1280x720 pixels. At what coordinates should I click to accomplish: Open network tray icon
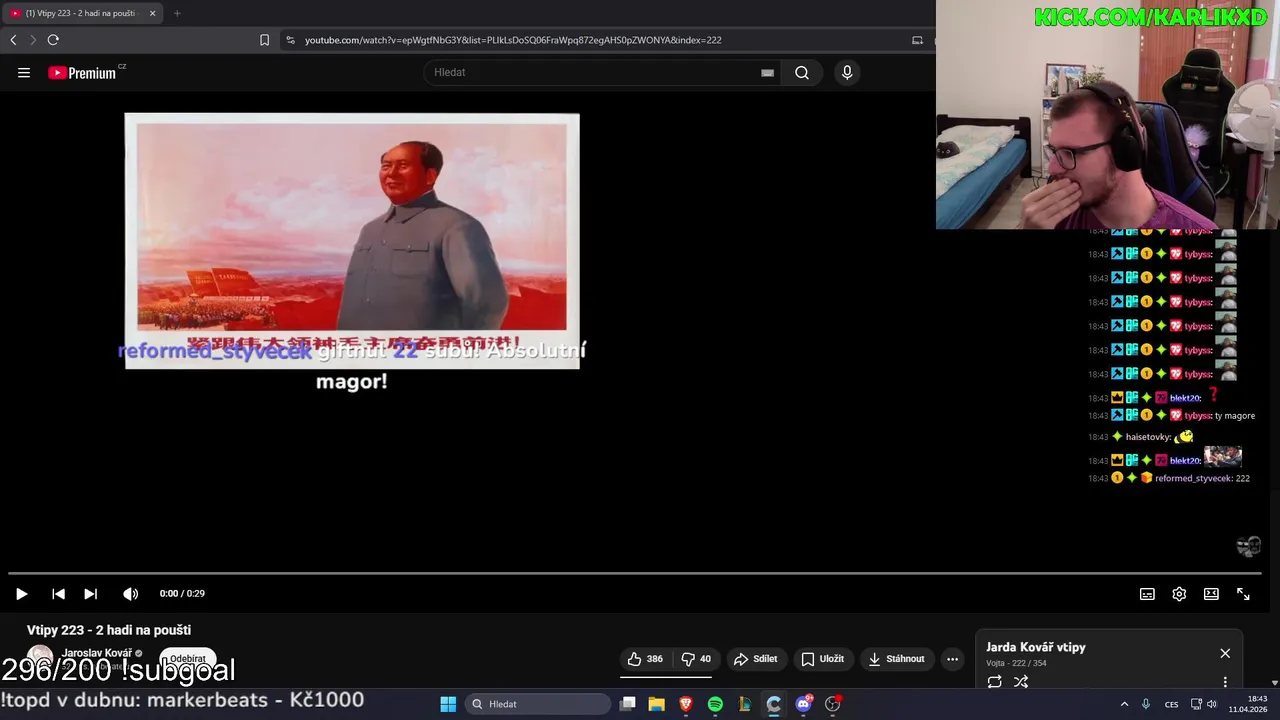click(1196, 704)
